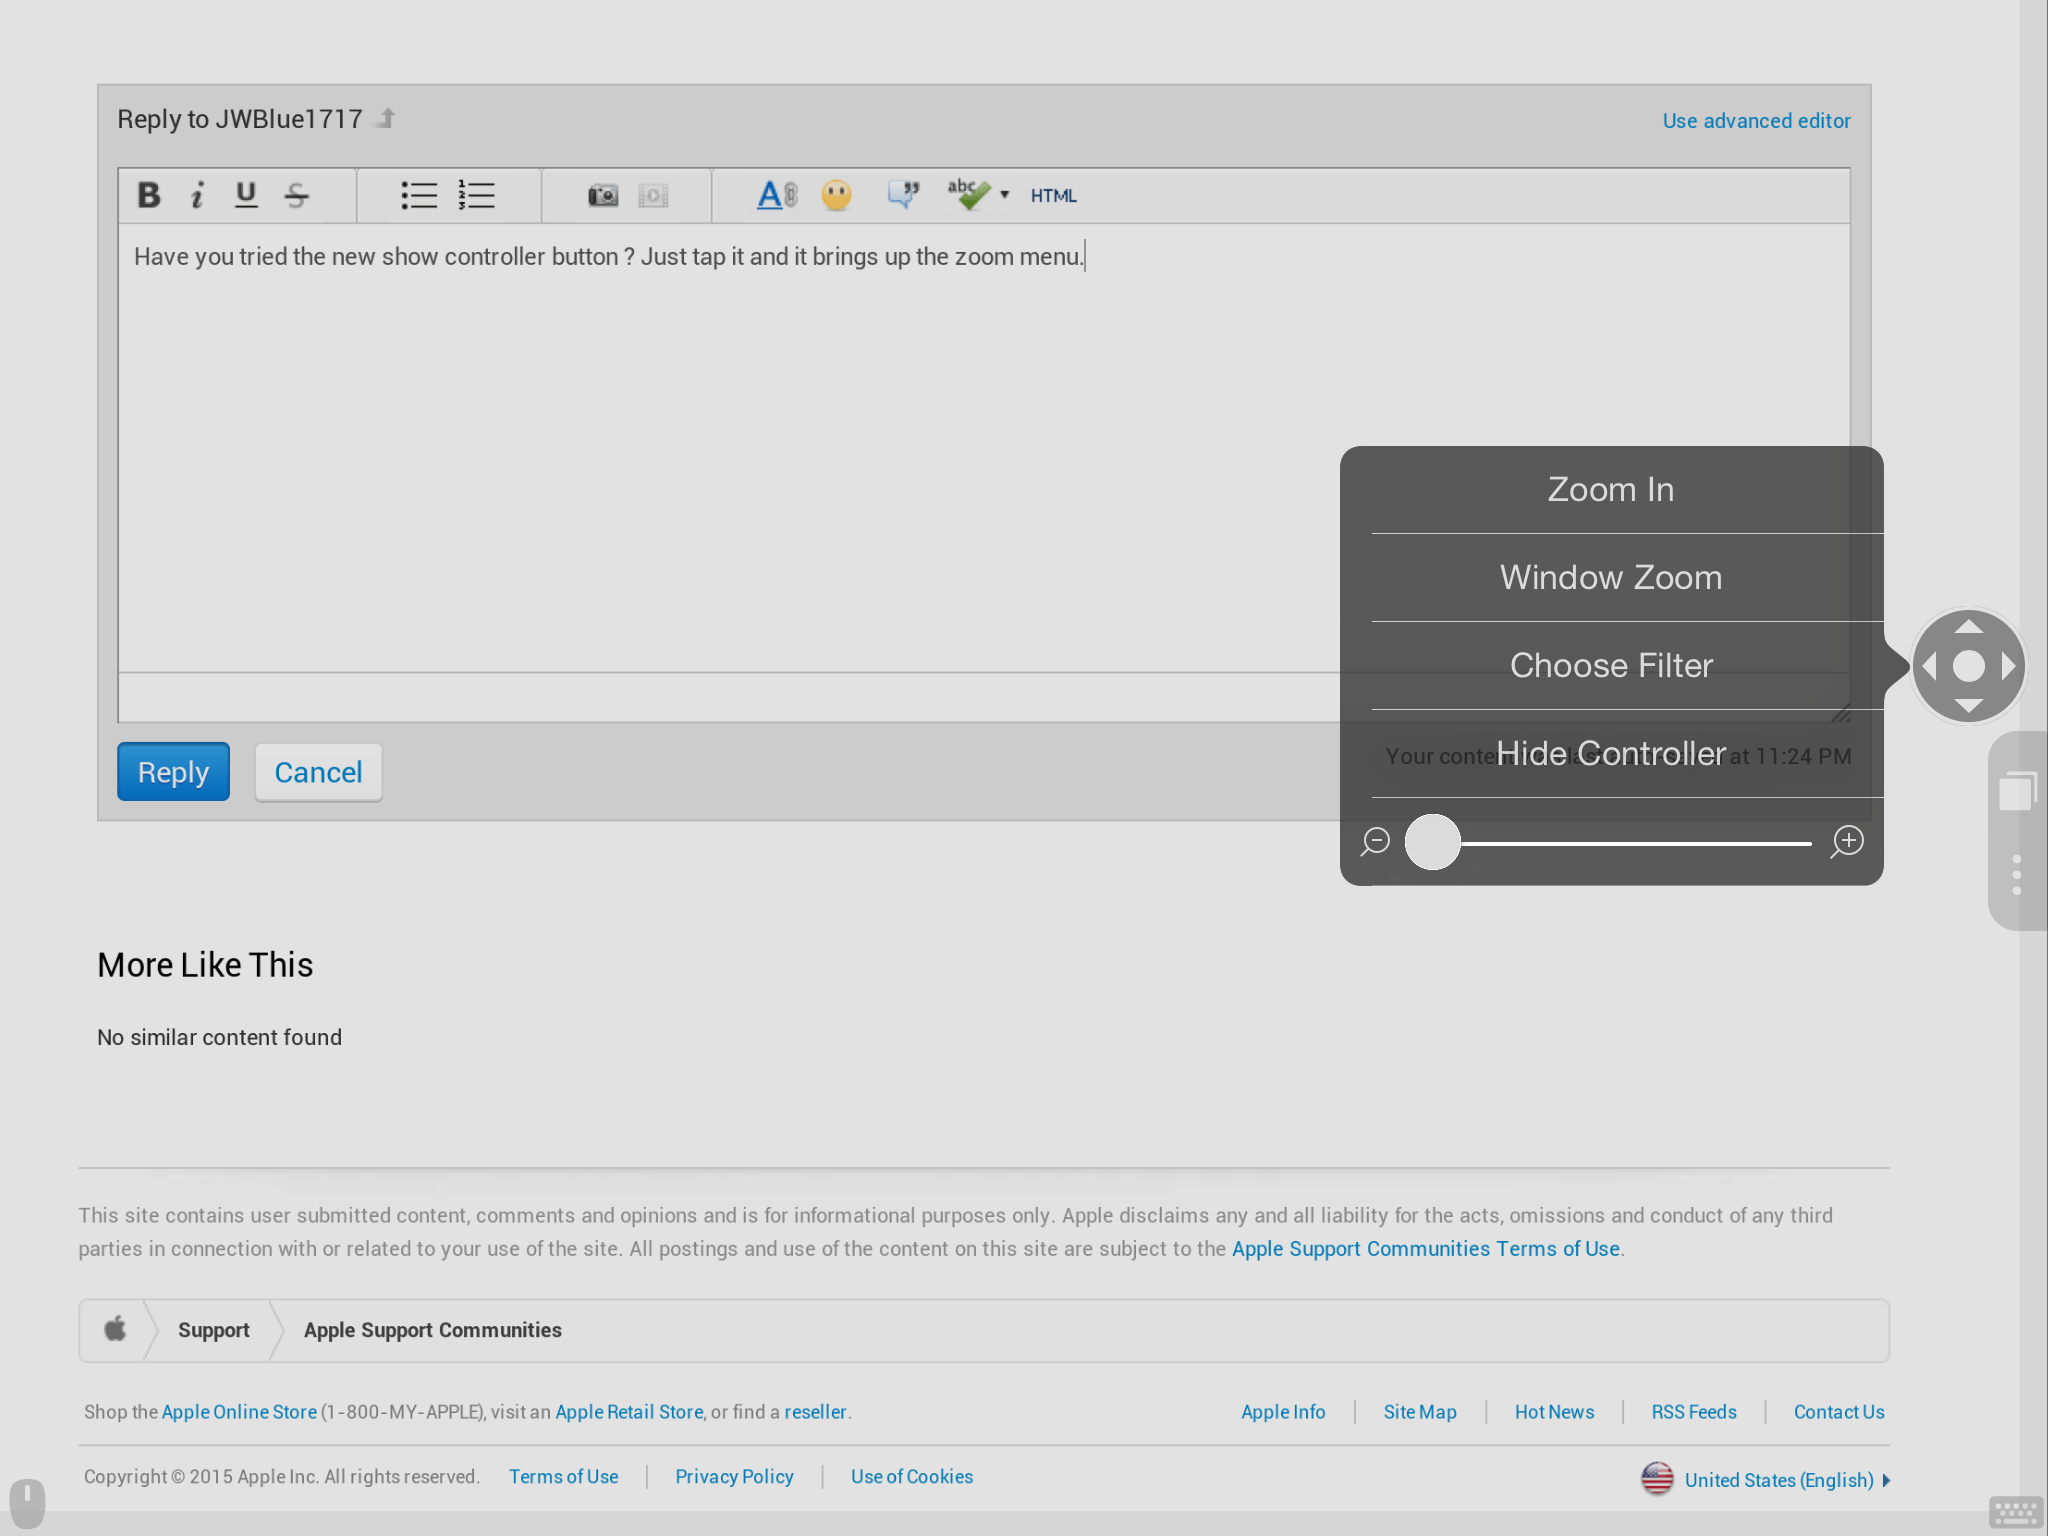This screenshot has width=2048, height=1536.
Task: Switch editor to HTML mode
Action: point(1053,196)
